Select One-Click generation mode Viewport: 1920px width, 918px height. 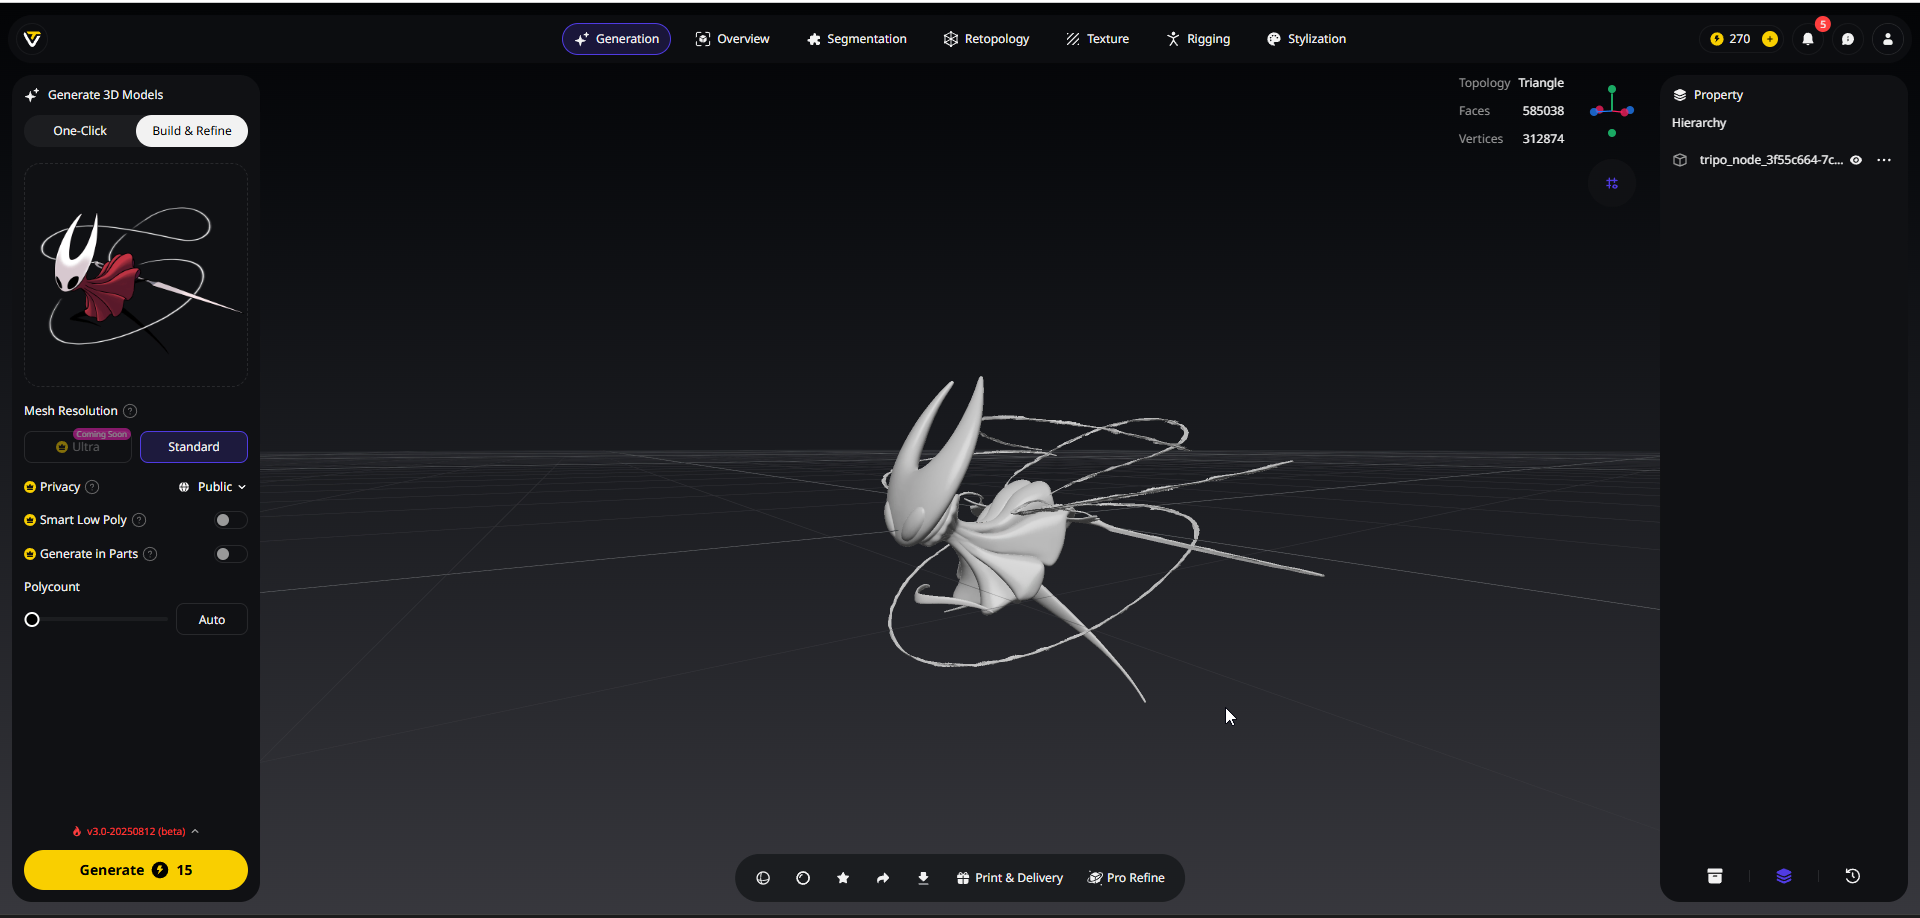tap(80, 131)
